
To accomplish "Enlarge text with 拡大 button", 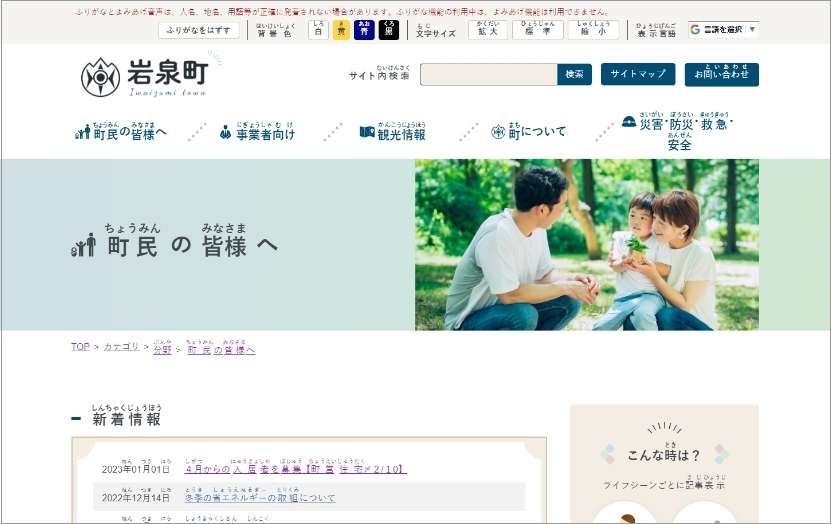I will click(488, 30).
